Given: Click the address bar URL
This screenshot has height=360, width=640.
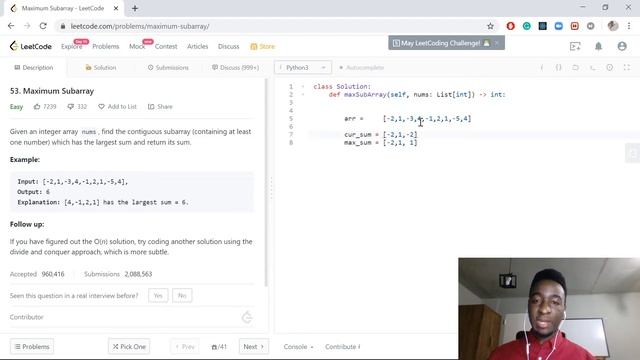Looking at the screenshot, I should [140, 26].
